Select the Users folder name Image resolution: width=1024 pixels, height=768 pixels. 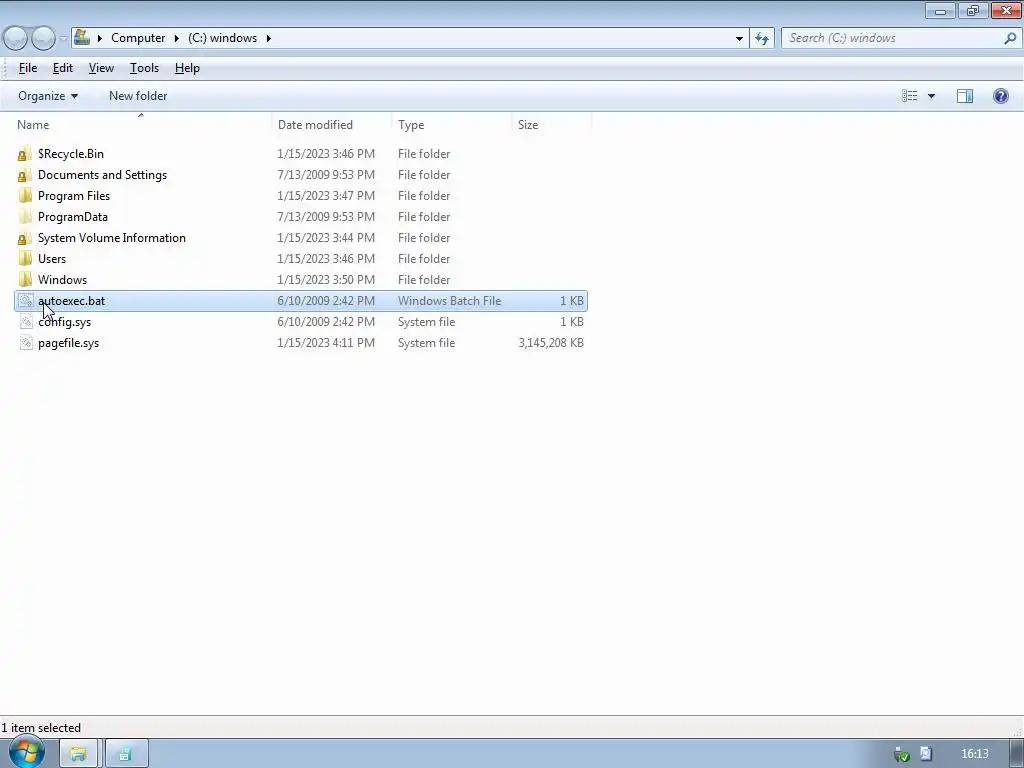[52, 259]
